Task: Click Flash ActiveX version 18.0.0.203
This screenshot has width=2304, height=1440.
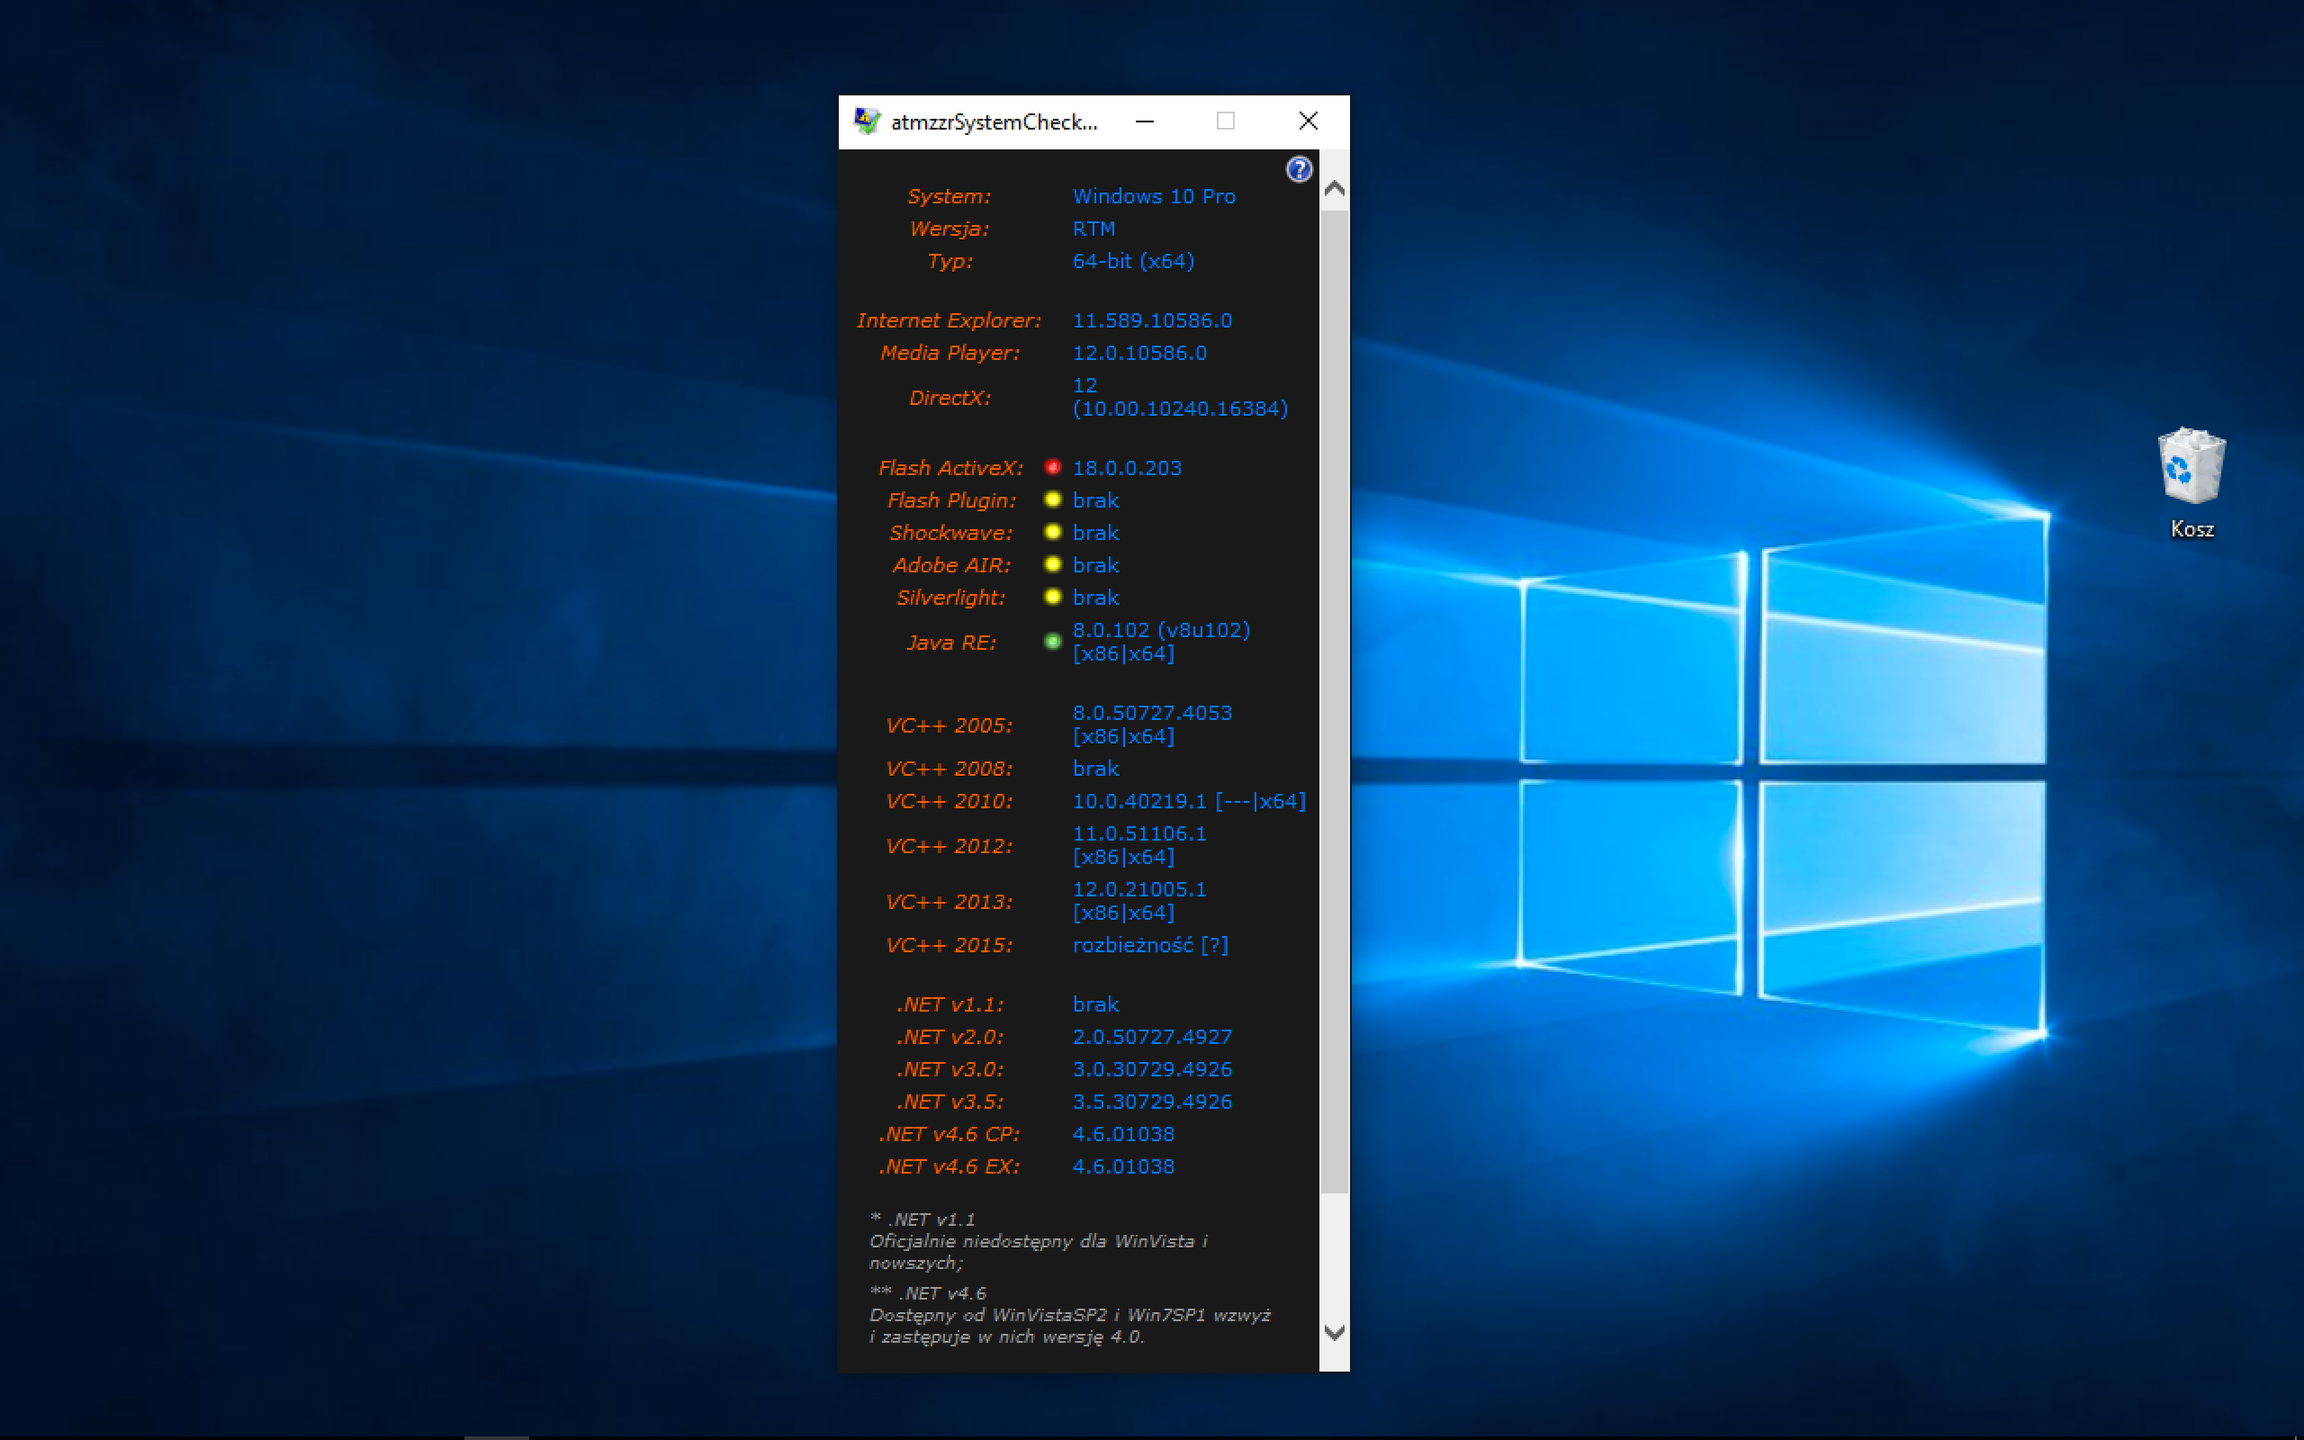Action: [x=1127, y=468]
